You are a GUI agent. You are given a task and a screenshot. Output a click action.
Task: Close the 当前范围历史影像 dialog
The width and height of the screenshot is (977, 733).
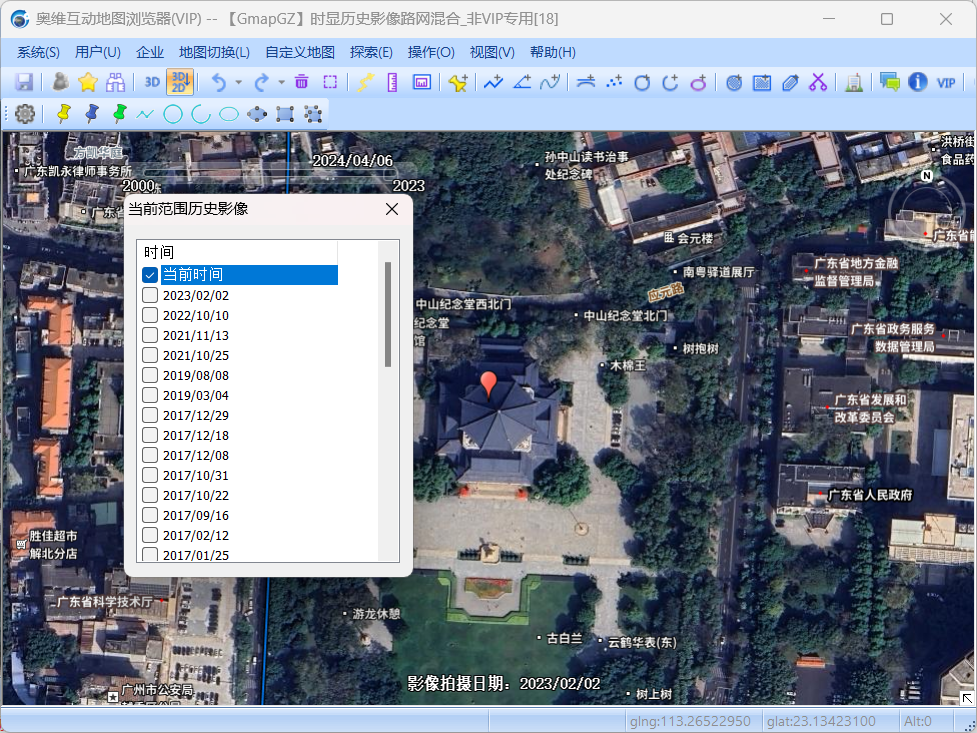tap(393, 209)
